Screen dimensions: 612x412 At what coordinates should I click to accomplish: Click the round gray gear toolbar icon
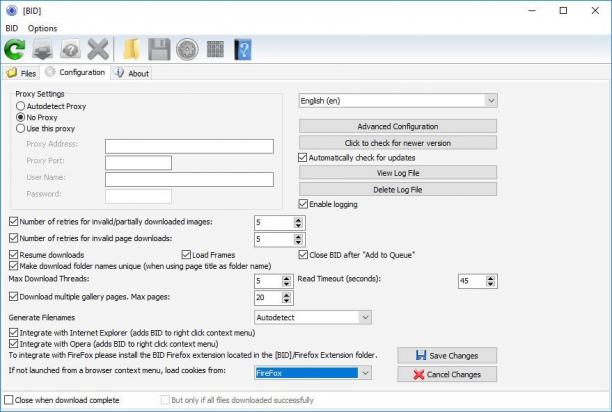click(x=187, y=50)
